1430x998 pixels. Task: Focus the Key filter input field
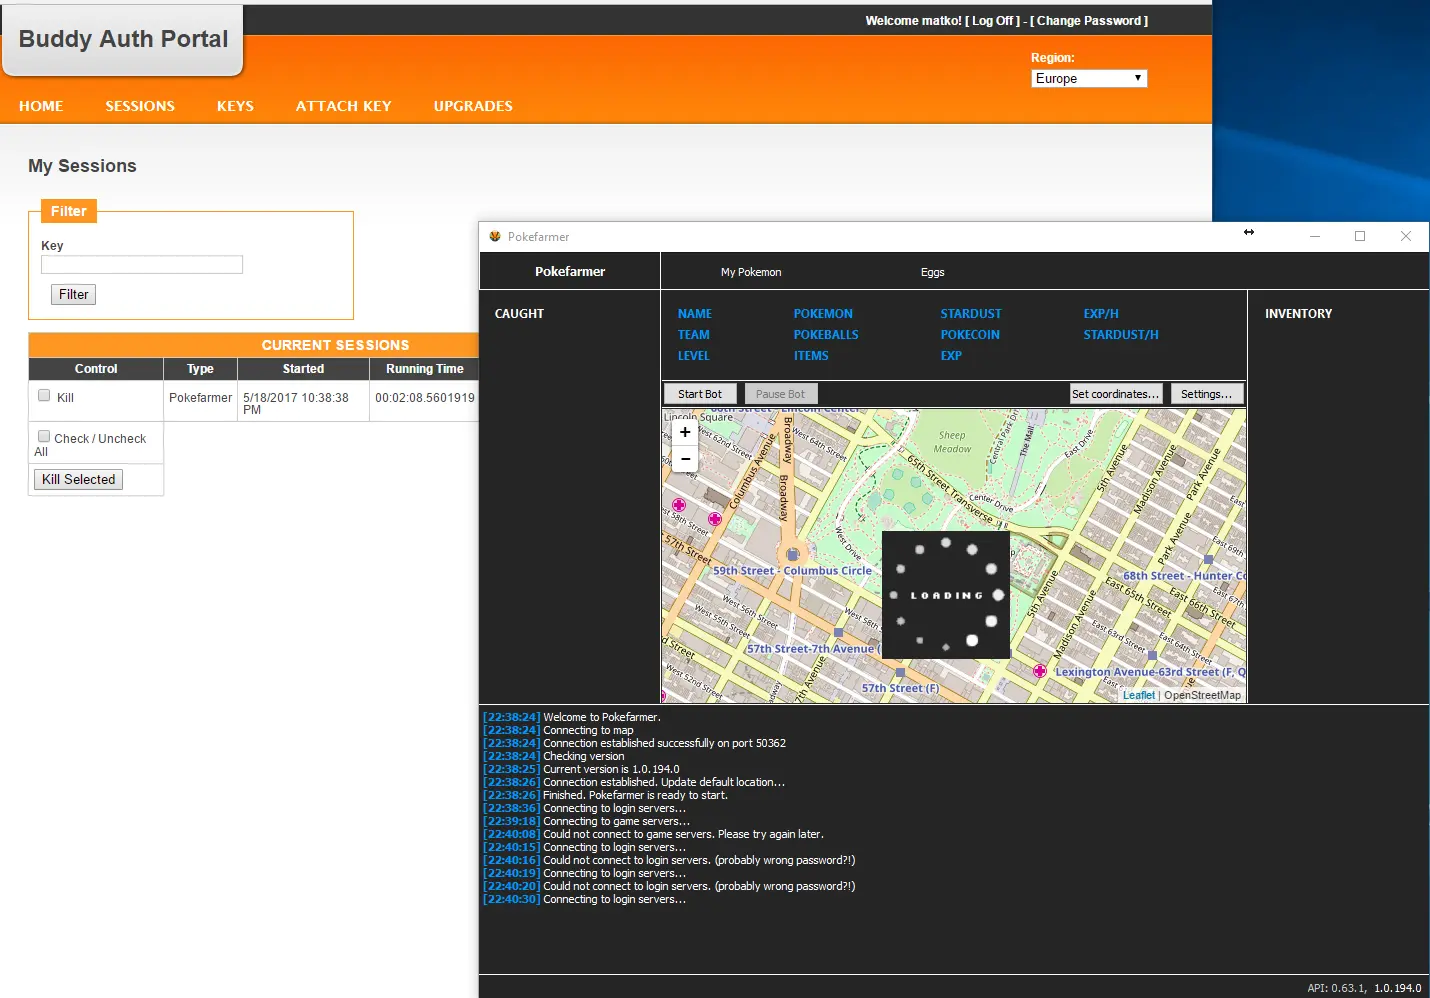coord(142,264)
